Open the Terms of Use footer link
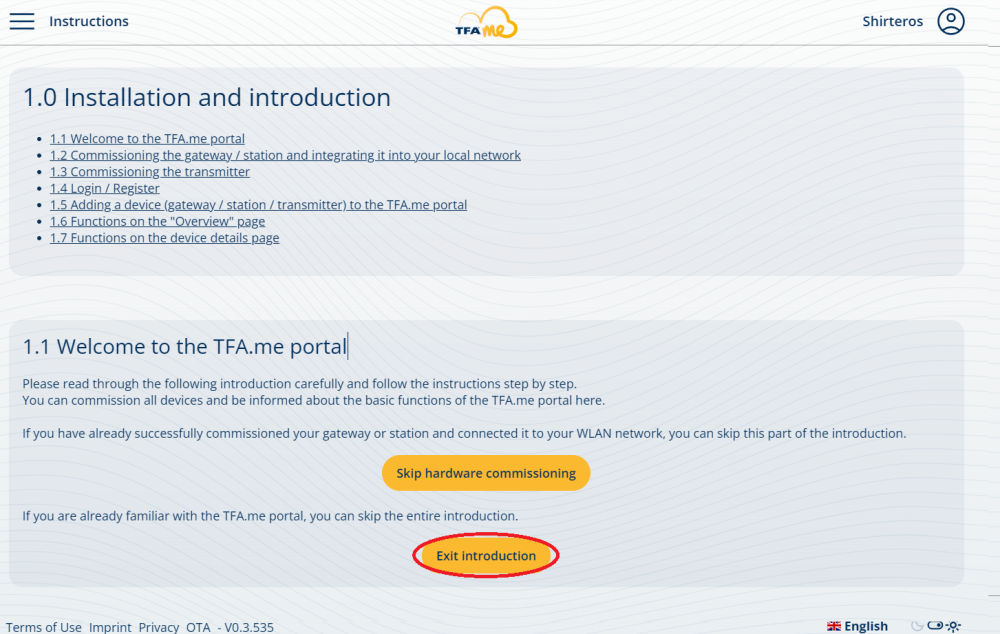Screen dimensions: 1000x634 click(44, 627)
